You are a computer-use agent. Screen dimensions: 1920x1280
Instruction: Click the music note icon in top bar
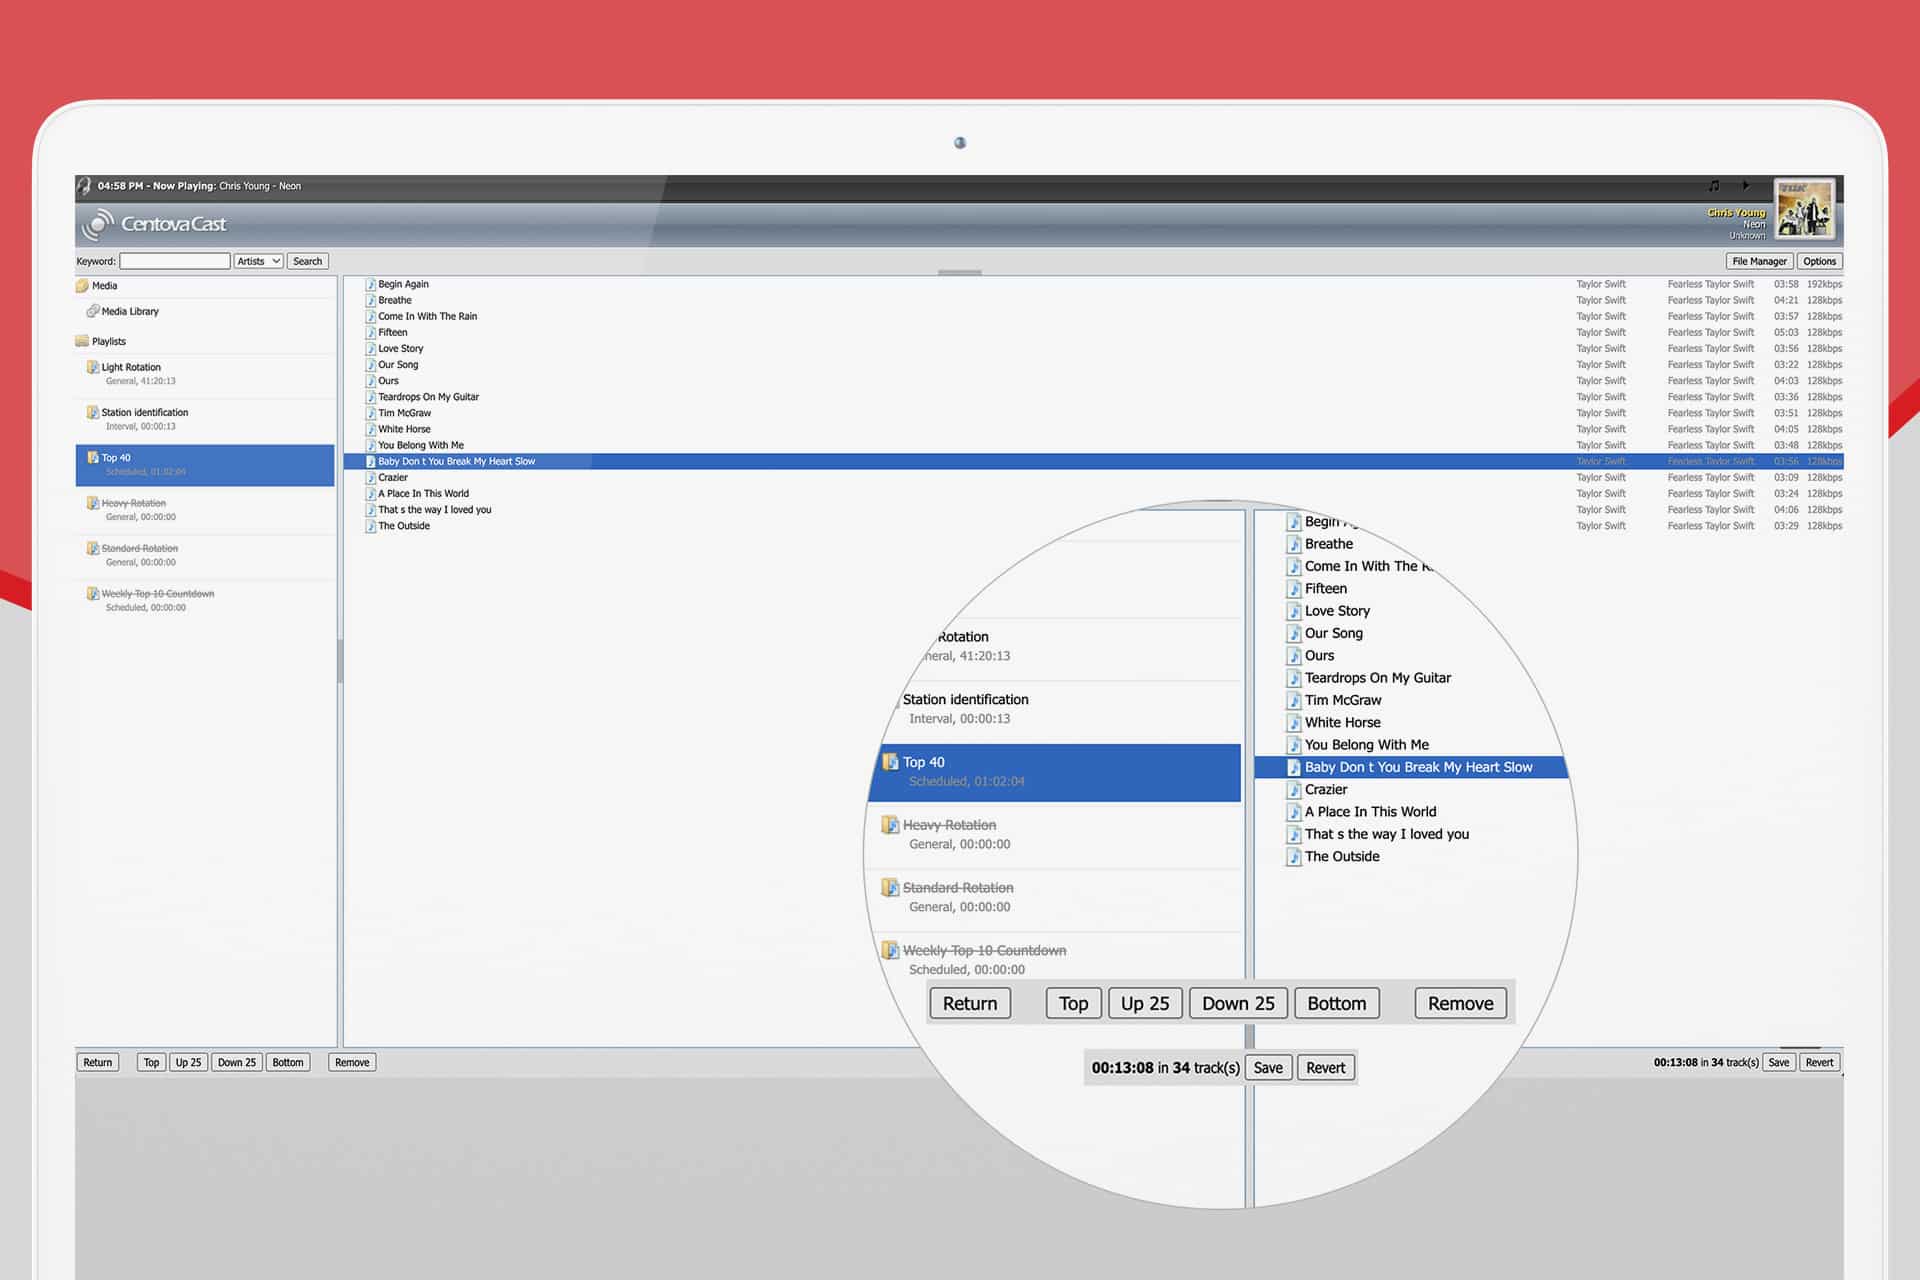pos(1714,186)
